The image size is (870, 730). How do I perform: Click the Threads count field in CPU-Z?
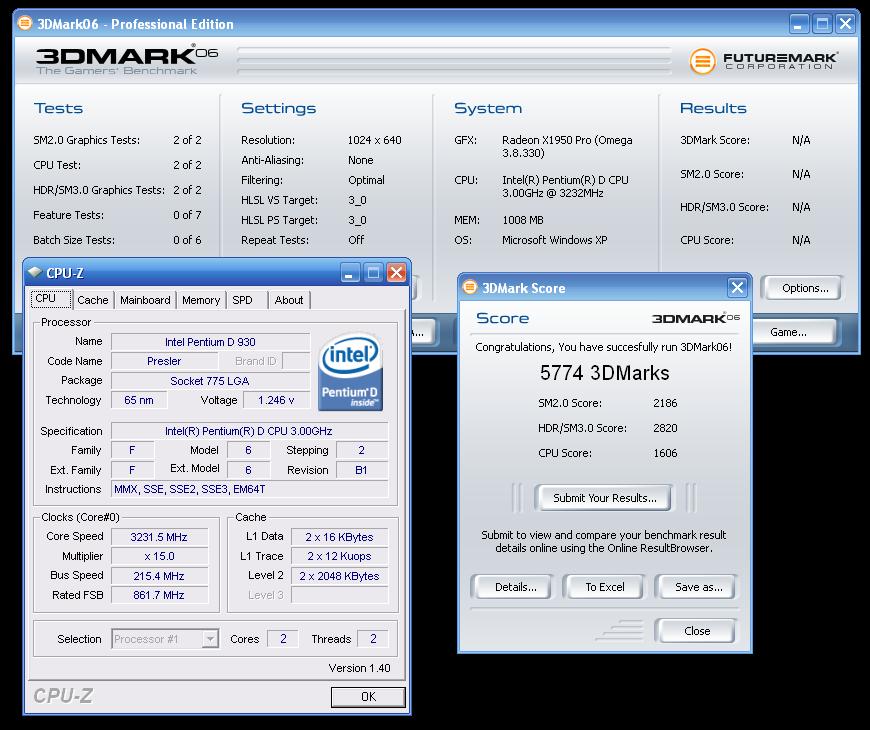(373, 639)
